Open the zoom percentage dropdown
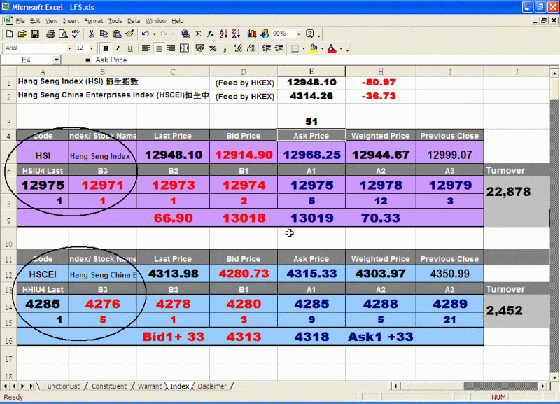 pyautogui.click(x=299, y=34)
